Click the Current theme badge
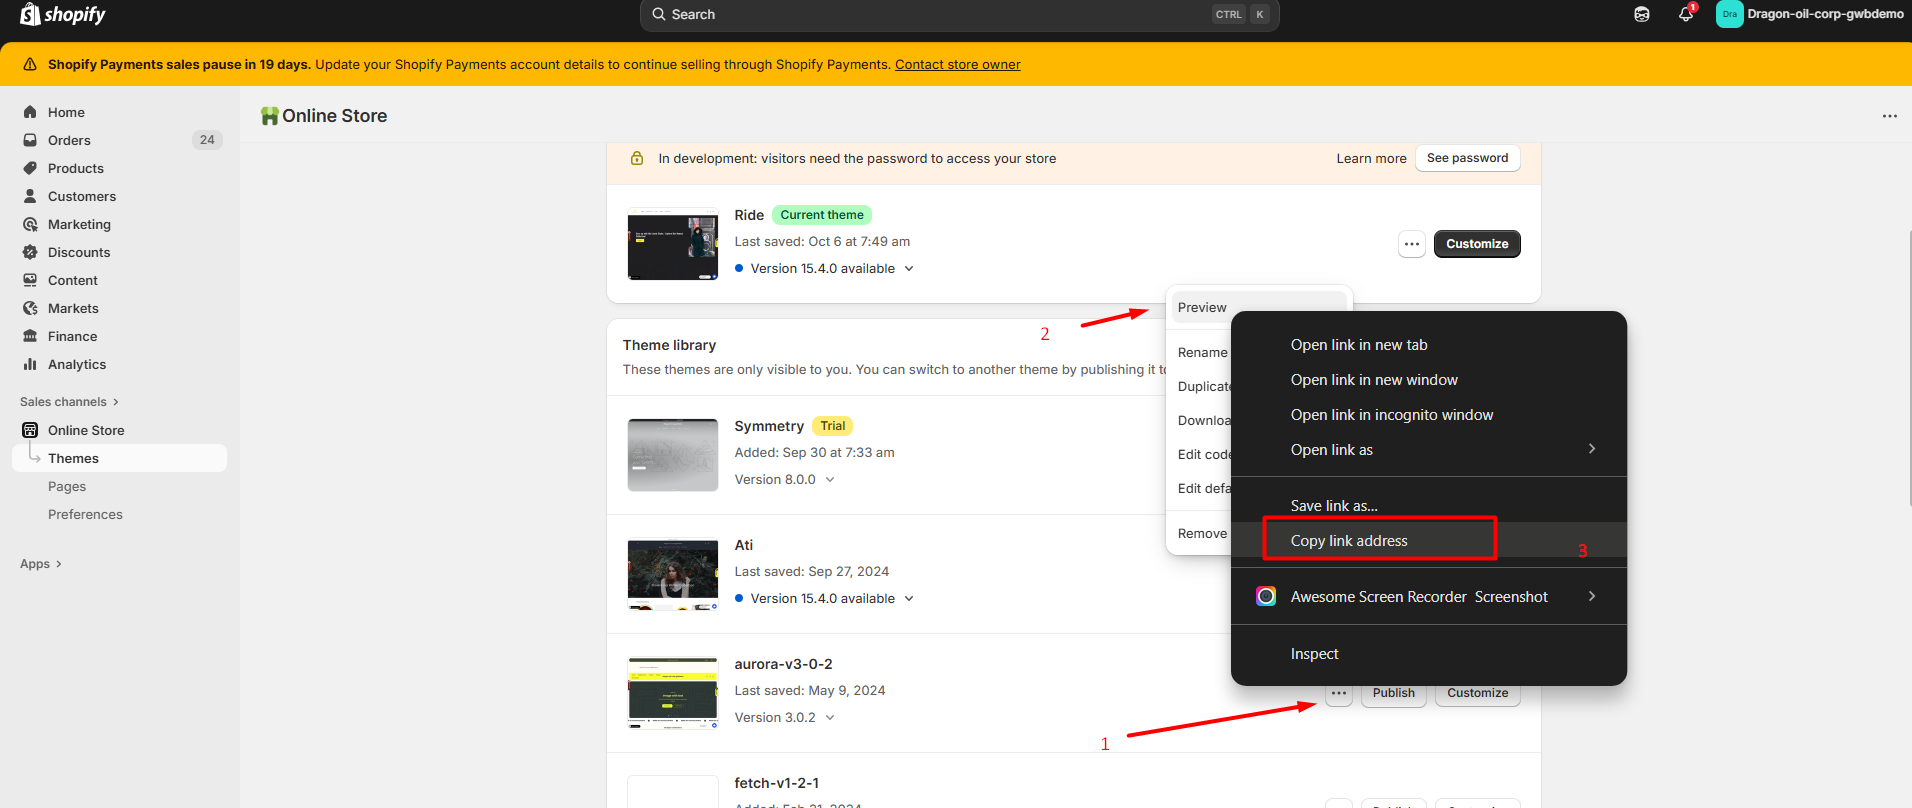Viewport: 1912px width, 808px height. [822, 215]
